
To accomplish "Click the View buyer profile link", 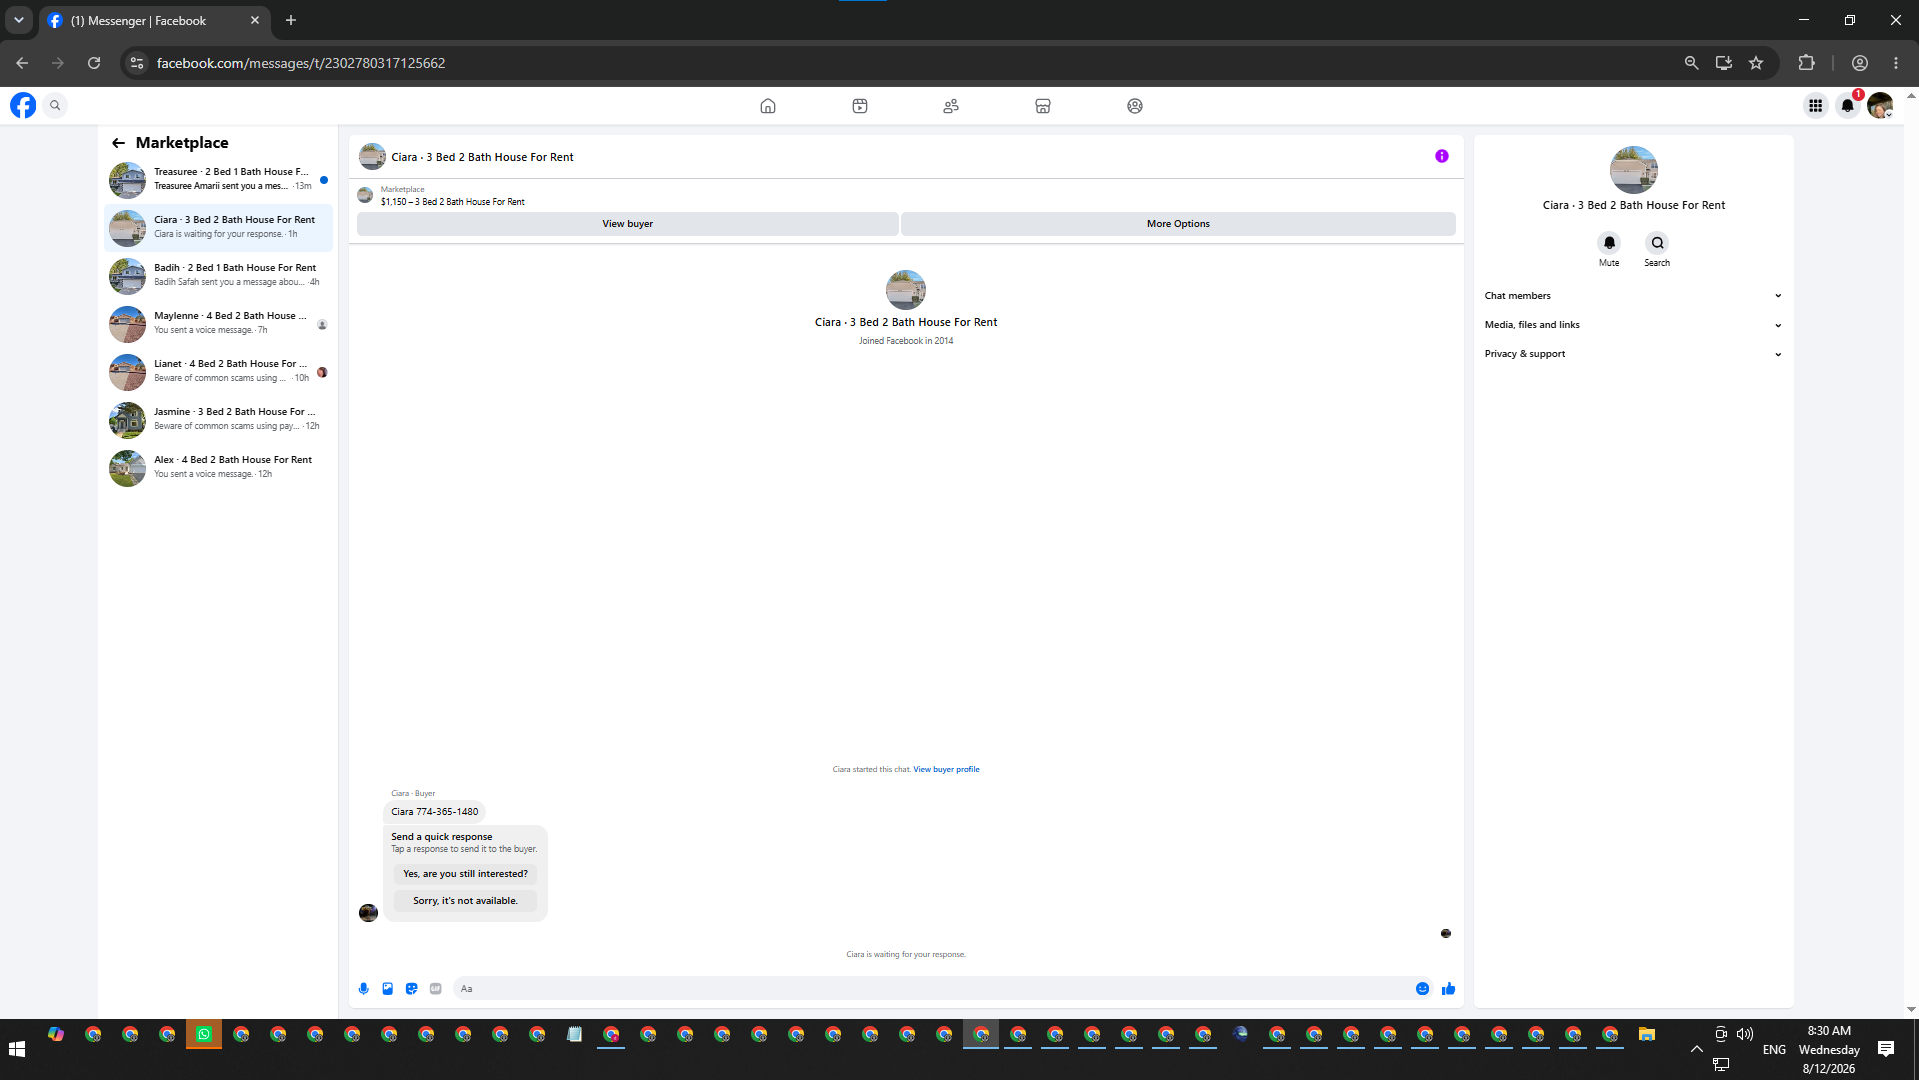I will (946, 770).
